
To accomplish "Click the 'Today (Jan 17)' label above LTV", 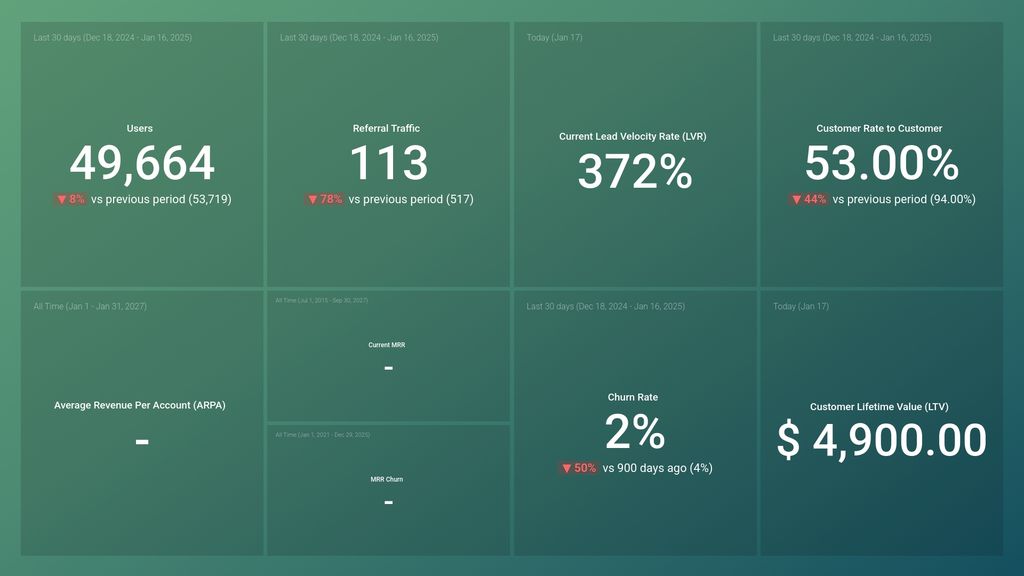I will click(801, 306).
